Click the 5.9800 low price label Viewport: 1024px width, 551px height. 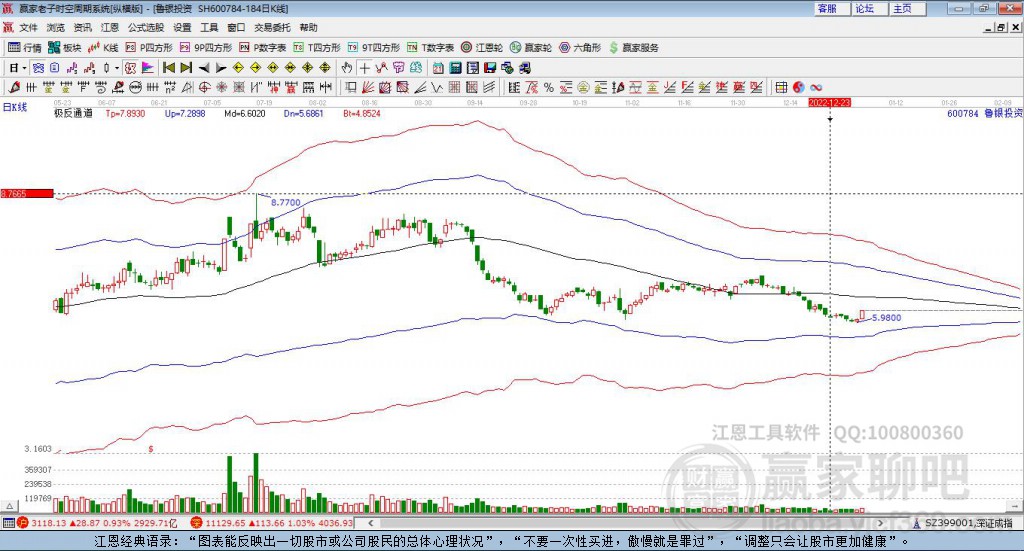click(887, 318)
